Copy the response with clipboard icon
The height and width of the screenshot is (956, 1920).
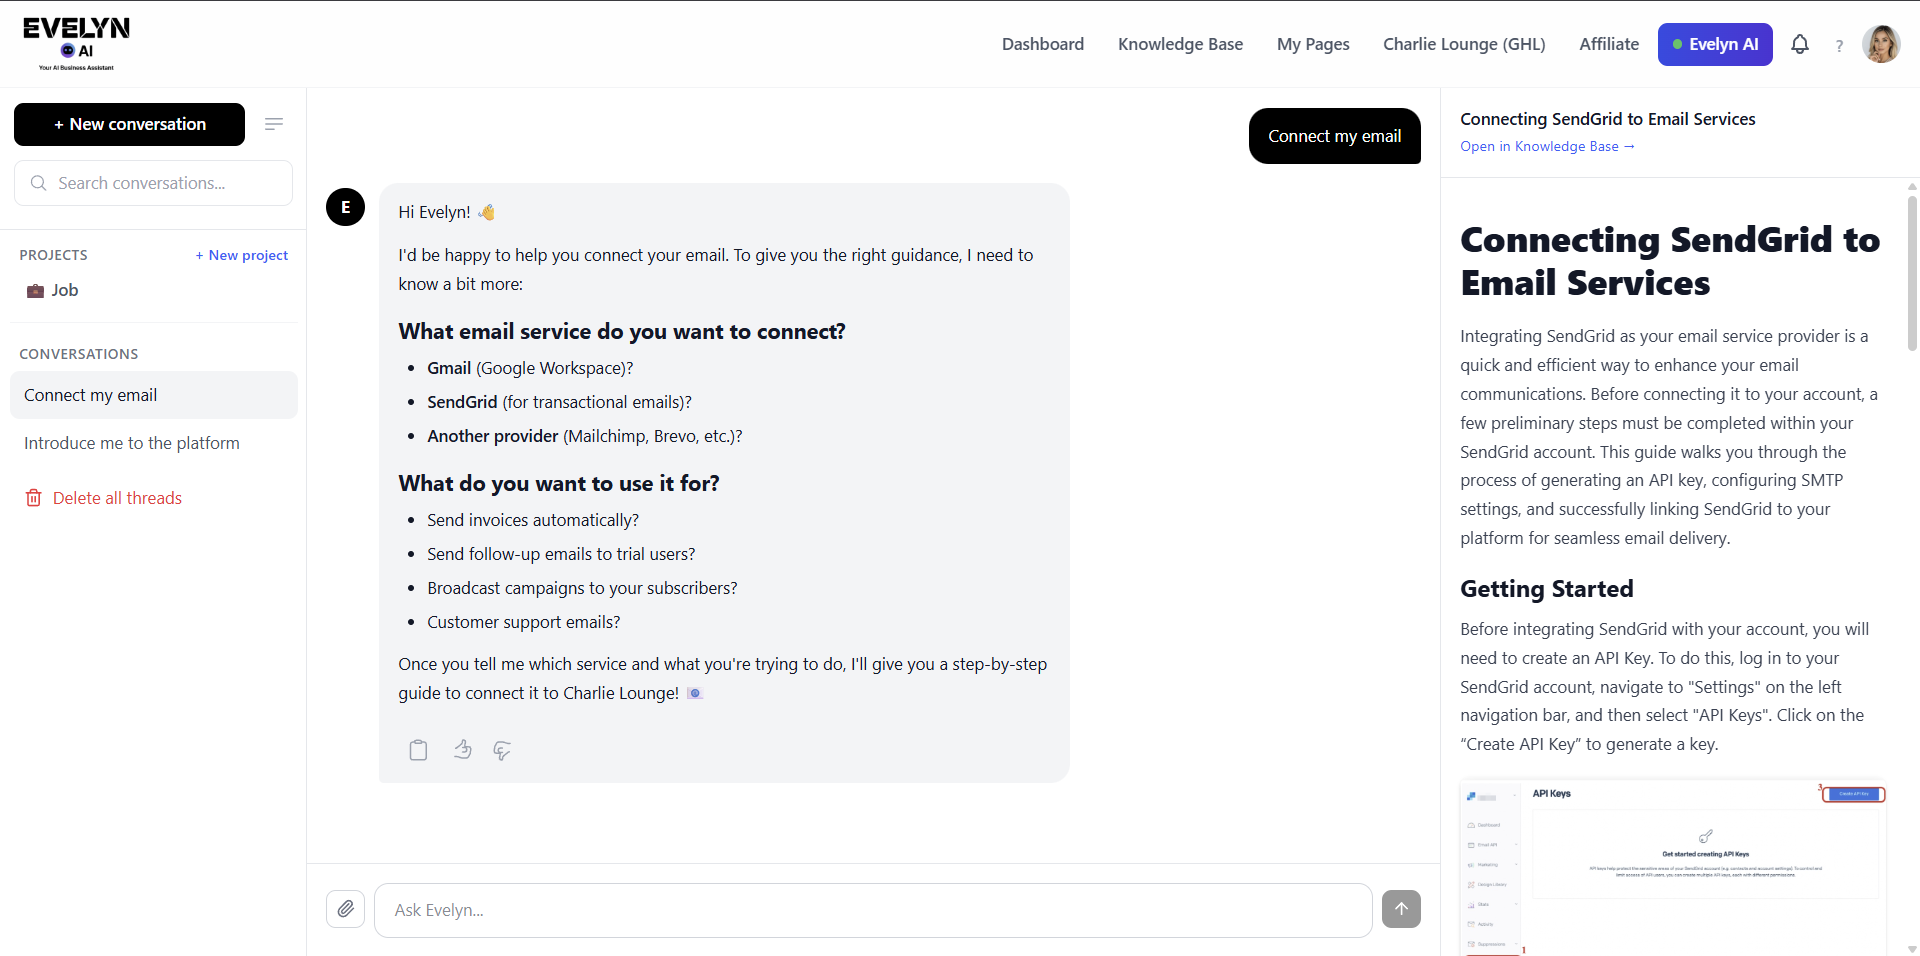click(x=418, y=750)
